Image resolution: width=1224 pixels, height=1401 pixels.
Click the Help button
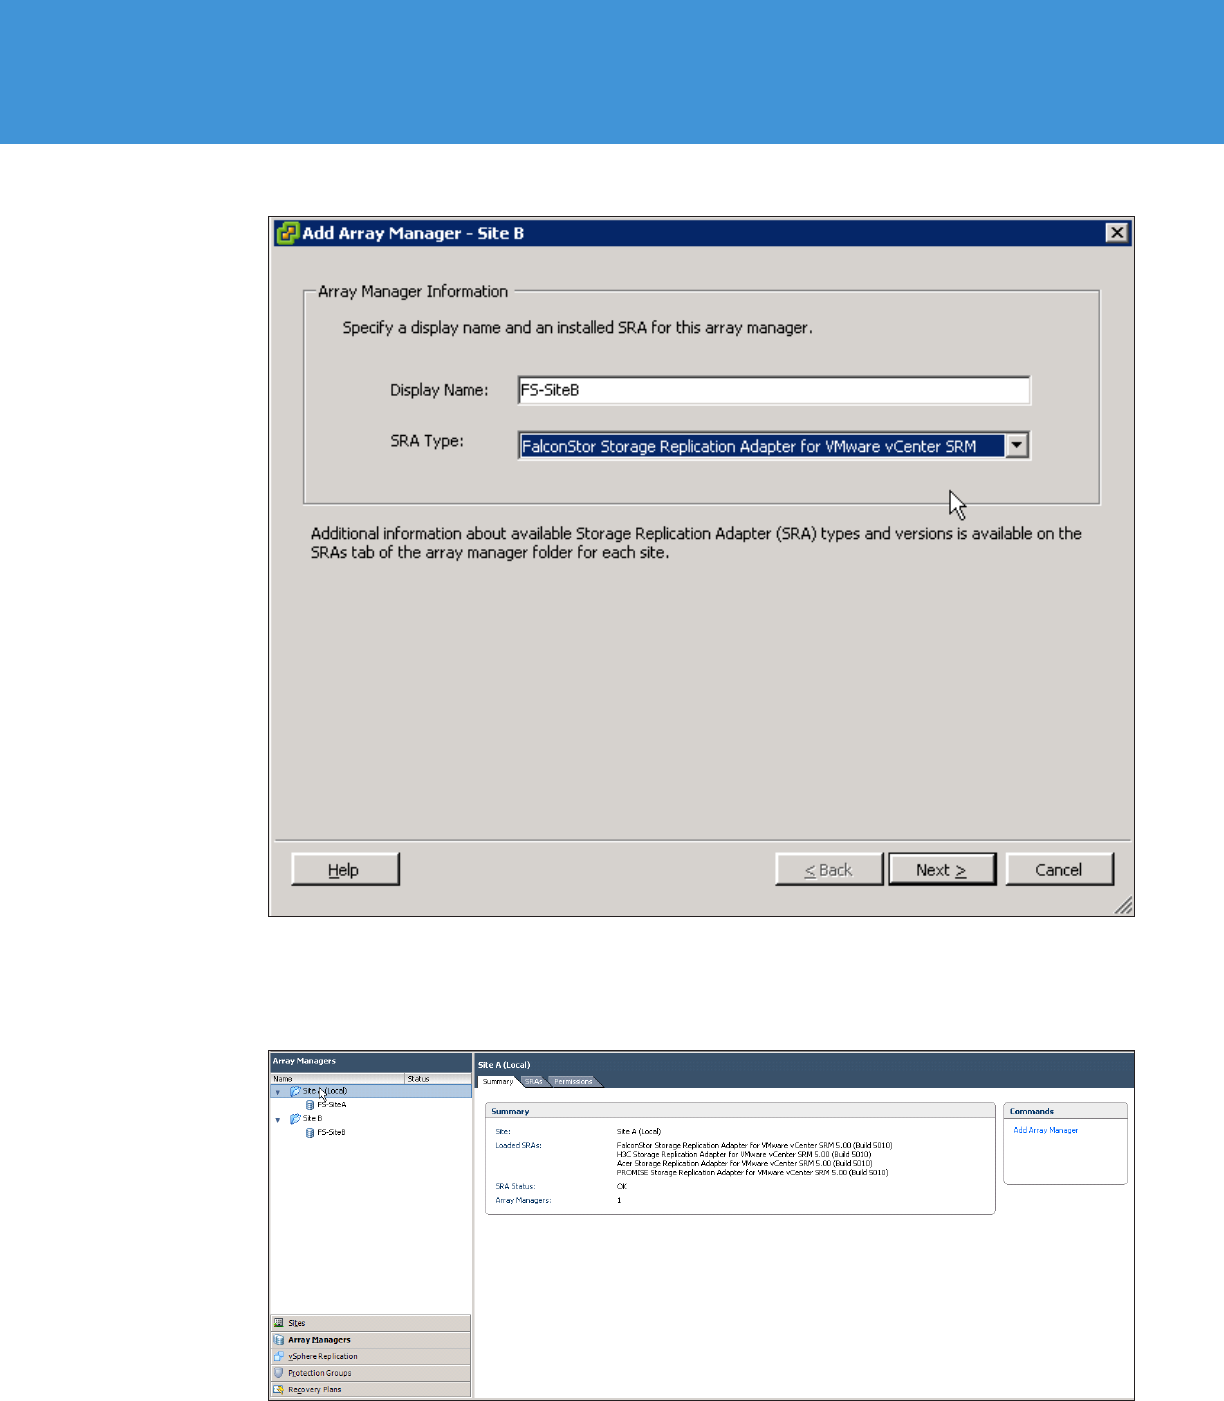(345, 870)
